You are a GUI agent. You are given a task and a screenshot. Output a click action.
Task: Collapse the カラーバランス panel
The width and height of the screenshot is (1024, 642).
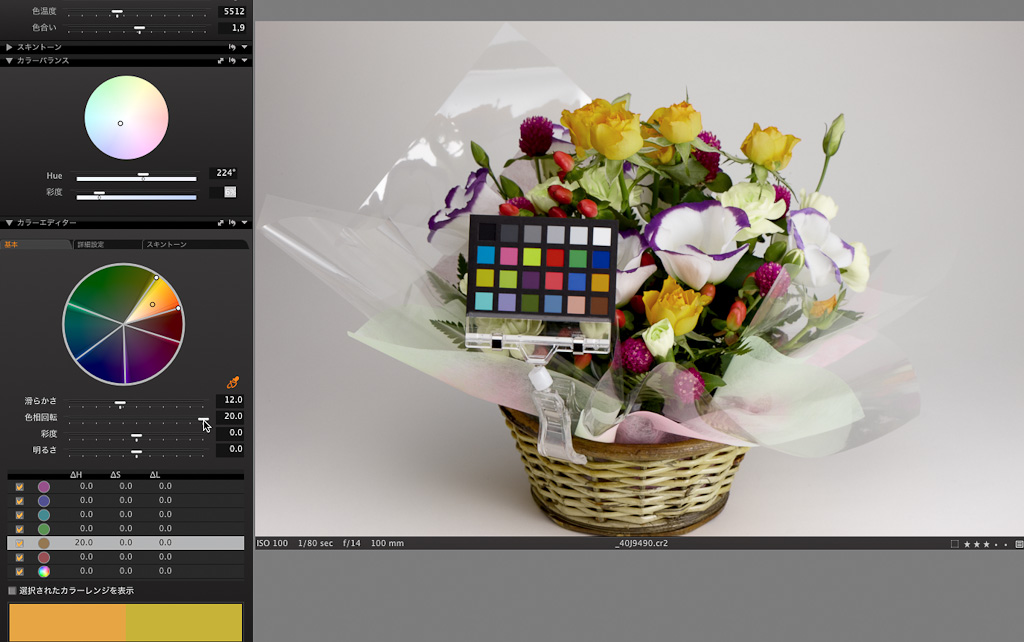point(9,60)
